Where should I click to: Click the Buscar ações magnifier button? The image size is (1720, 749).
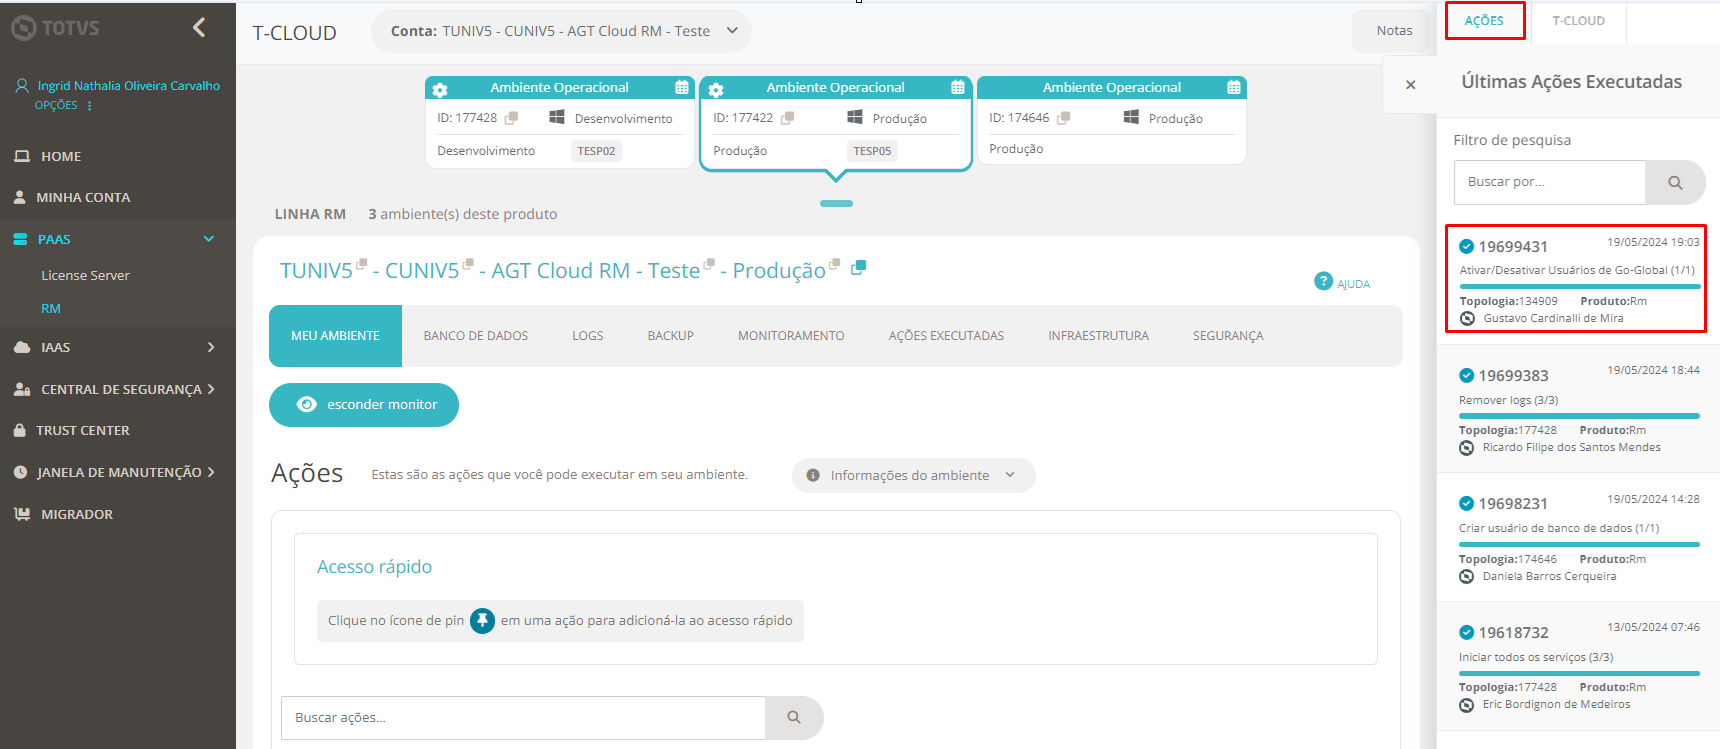tap(794, 718)
